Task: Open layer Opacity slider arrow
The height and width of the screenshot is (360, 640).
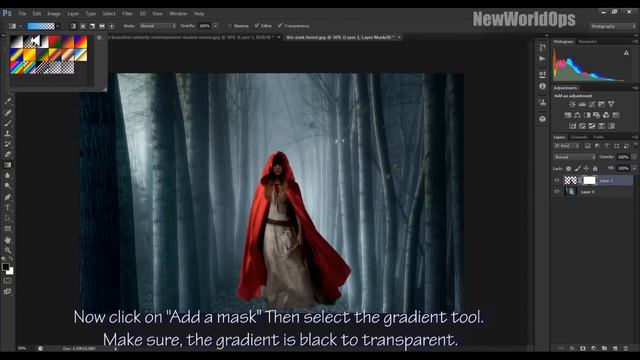Action: click(634, 157)
